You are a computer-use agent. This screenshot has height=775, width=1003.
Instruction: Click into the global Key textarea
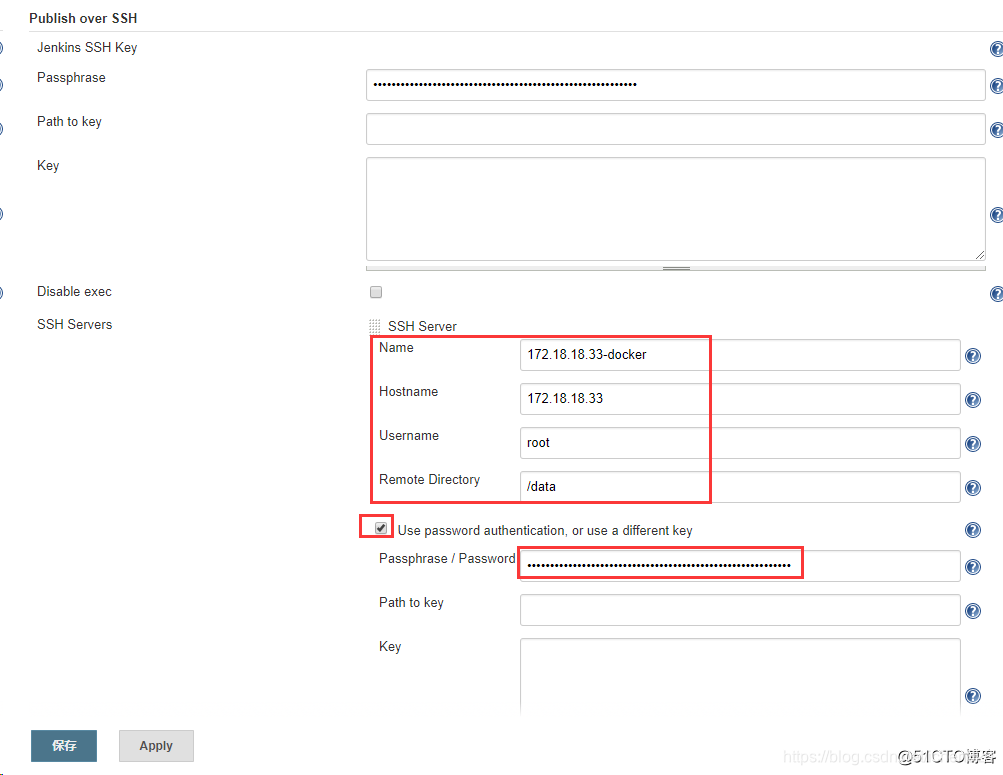tap(675, 209)
